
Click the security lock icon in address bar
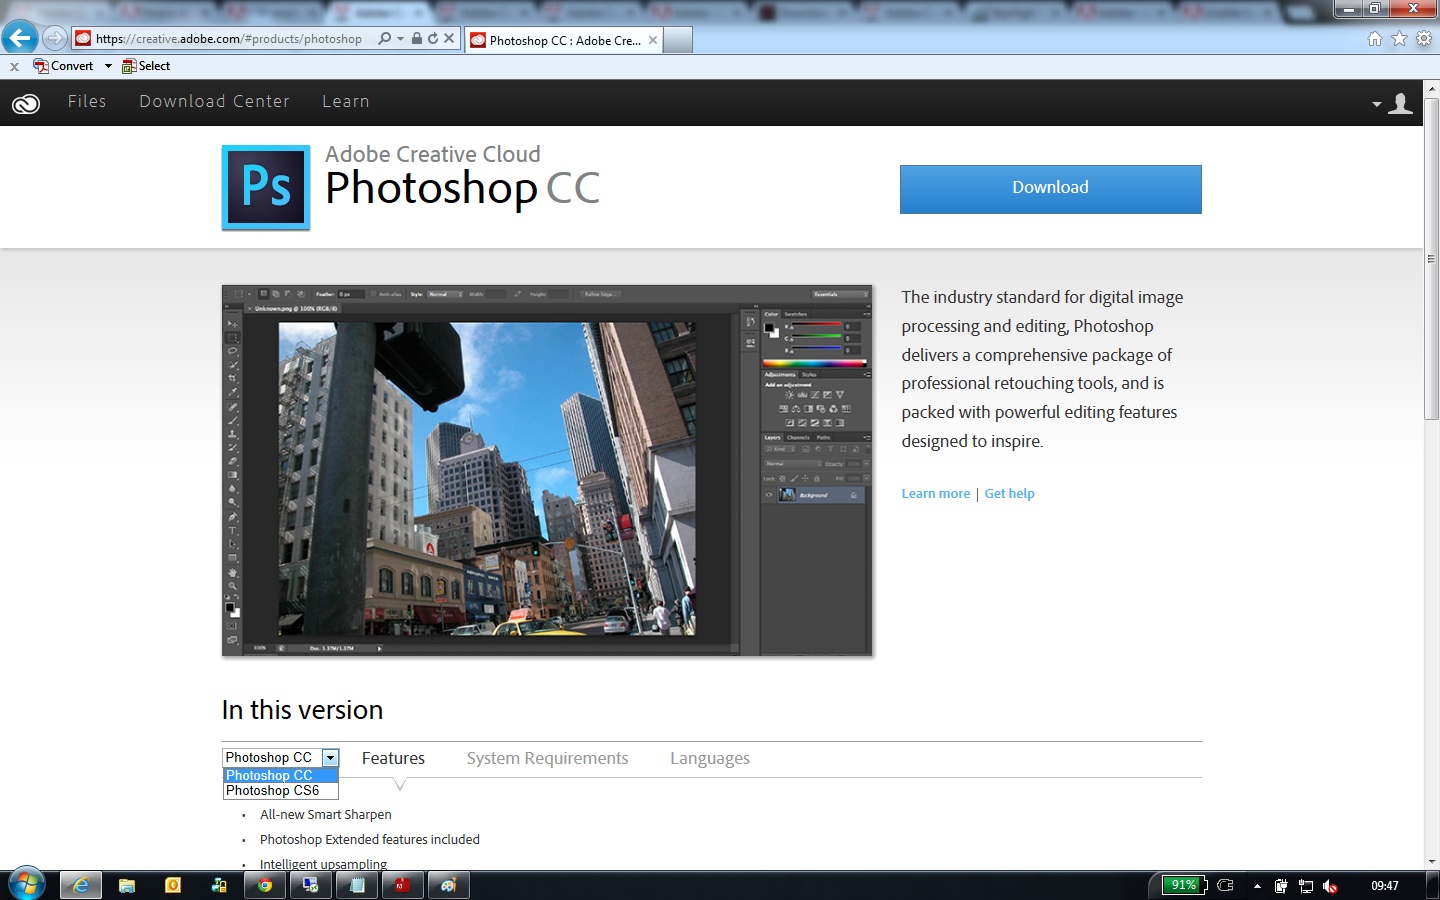click(417, 39)
